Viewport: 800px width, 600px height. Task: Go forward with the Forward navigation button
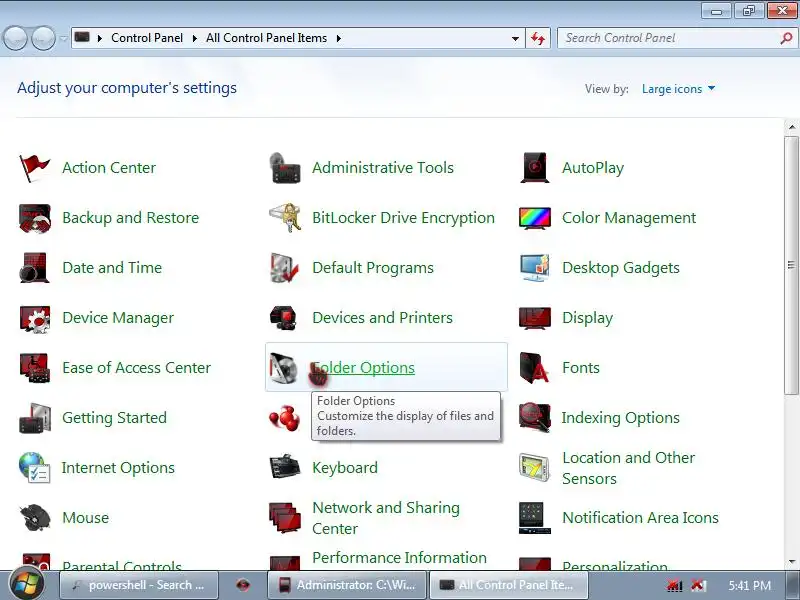(43, 38)
